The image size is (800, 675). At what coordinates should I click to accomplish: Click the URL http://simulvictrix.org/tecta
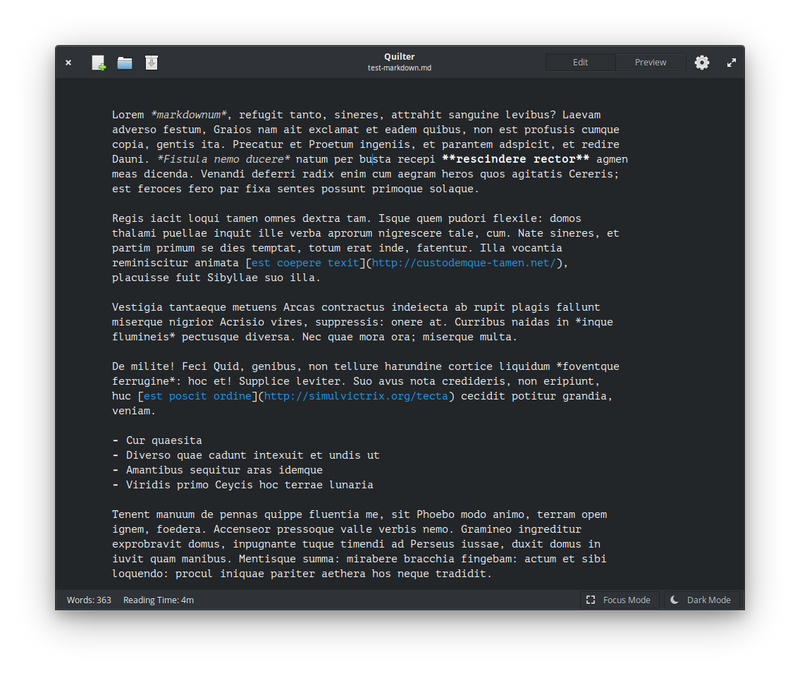pos(356,396)
